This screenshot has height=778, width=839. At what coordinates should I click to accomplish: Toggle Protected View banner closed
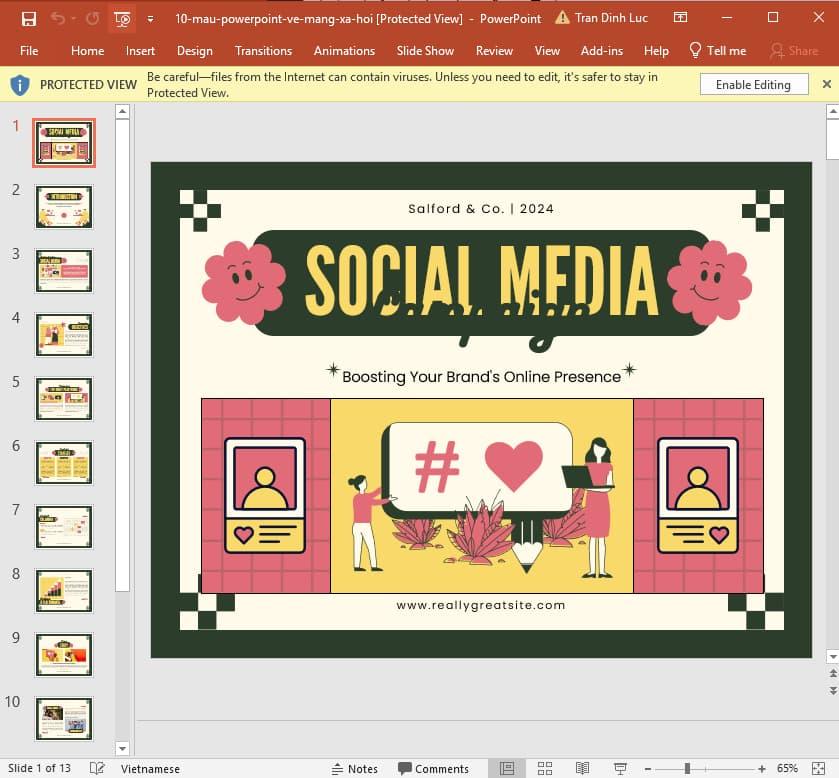(827, 84)
